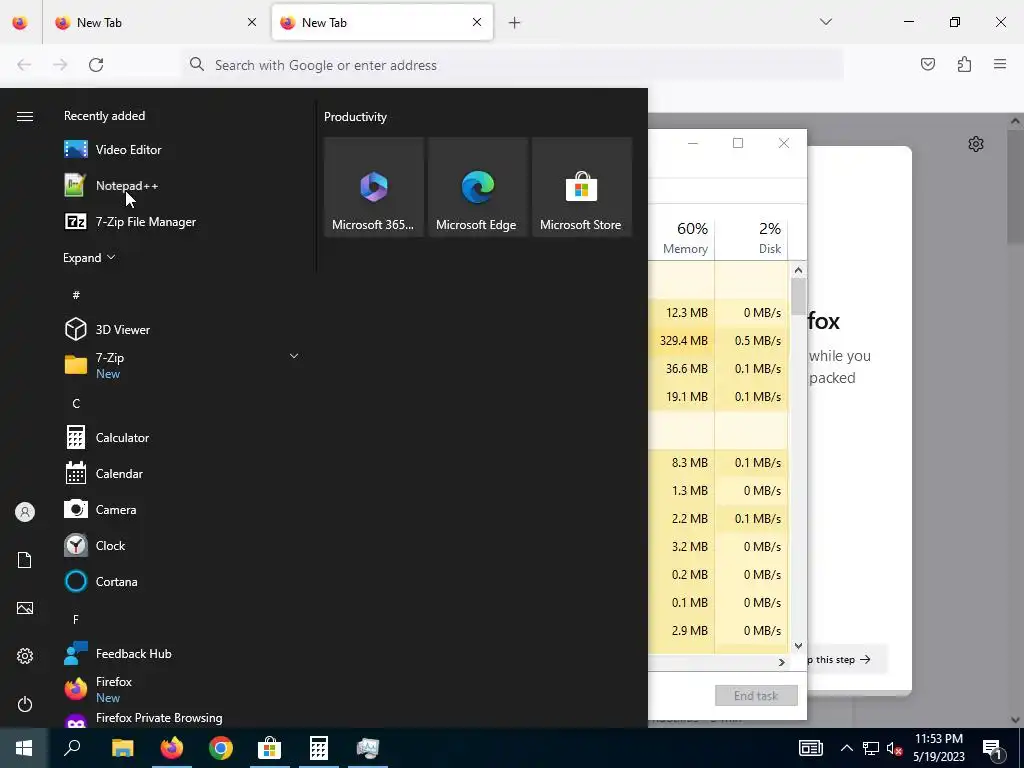This screenshot has width=1024, height=768.
Task: Open the # app index header
Action: click(76, 295)
